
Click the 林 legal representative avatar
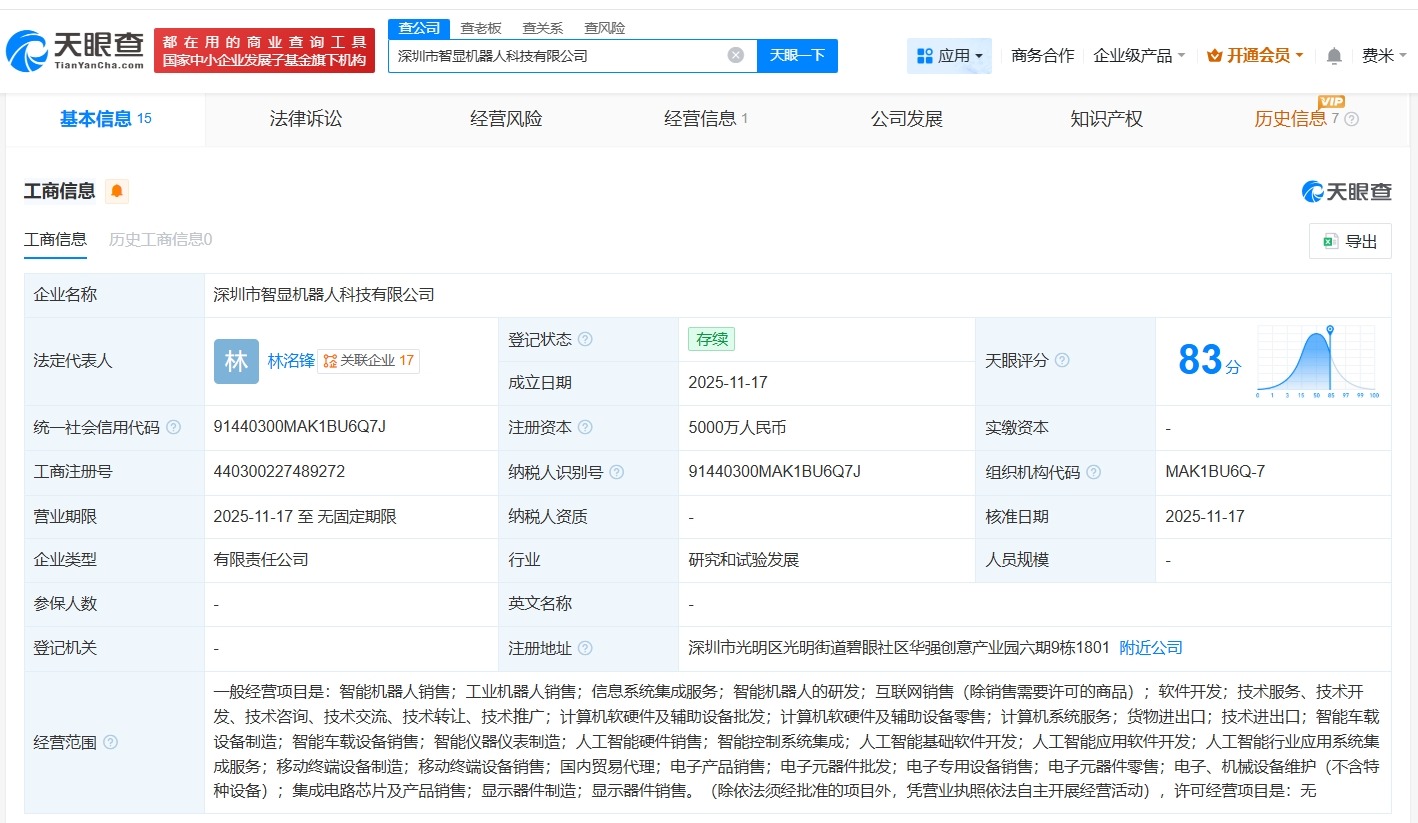point(236,361)
